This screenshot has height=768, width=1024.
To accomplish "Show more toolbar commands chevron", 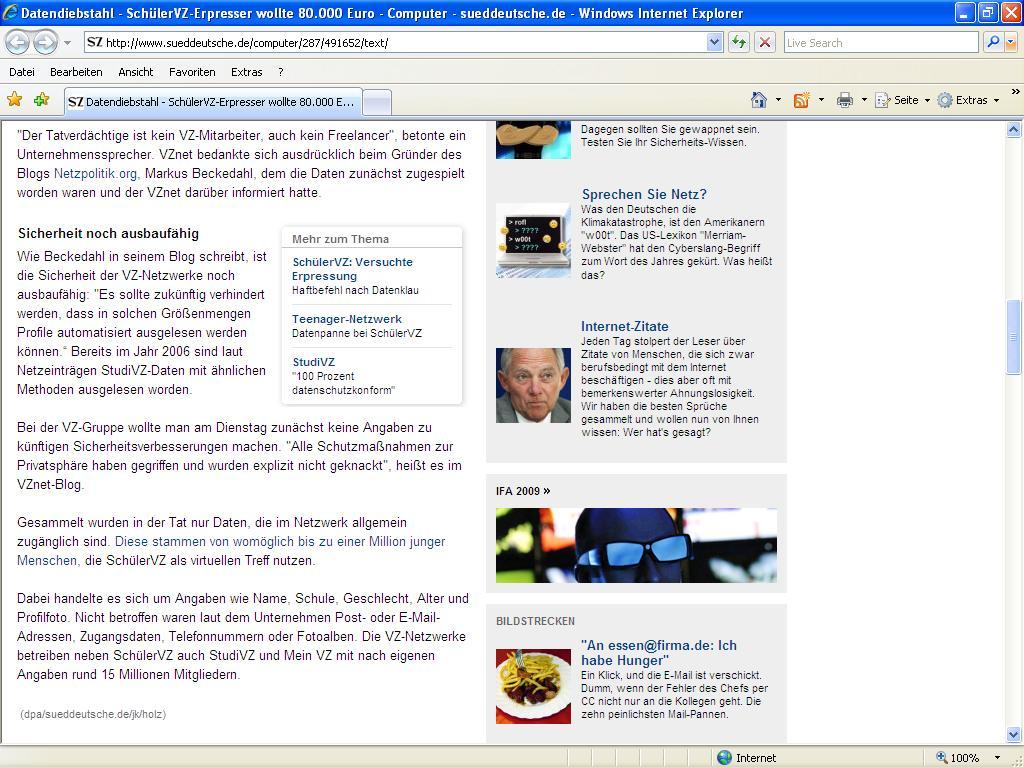I will tap(1016, 92).
